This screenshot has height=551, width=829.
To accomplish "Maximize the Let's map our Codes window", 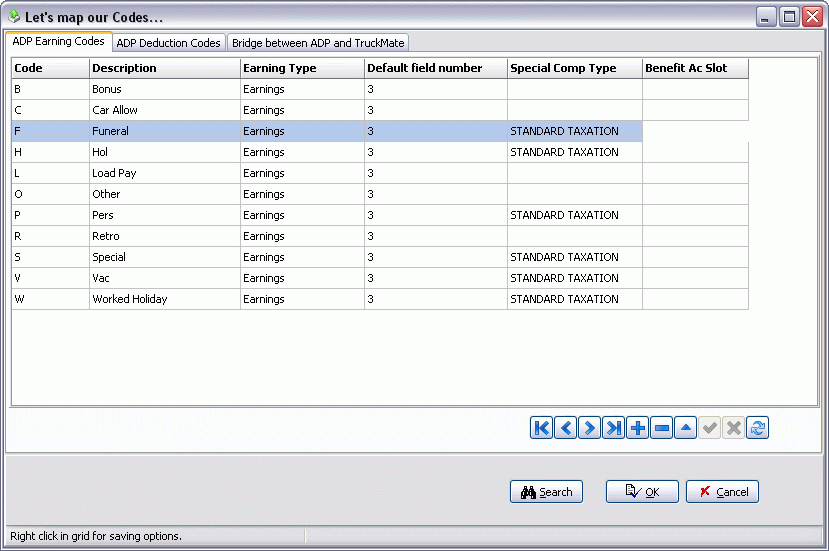I will pyautogui.click(x=789, y=17).
